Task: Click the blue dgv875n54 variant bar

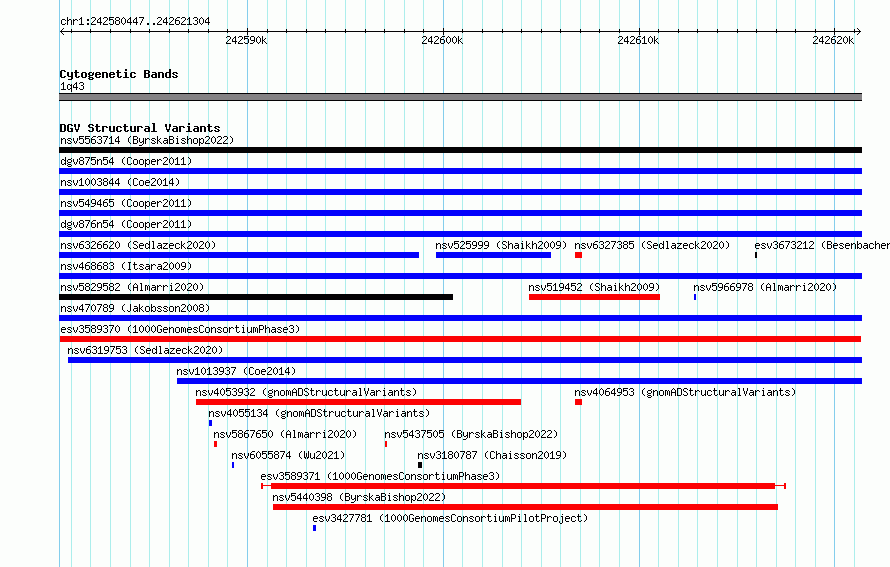Action: [460, 171]
